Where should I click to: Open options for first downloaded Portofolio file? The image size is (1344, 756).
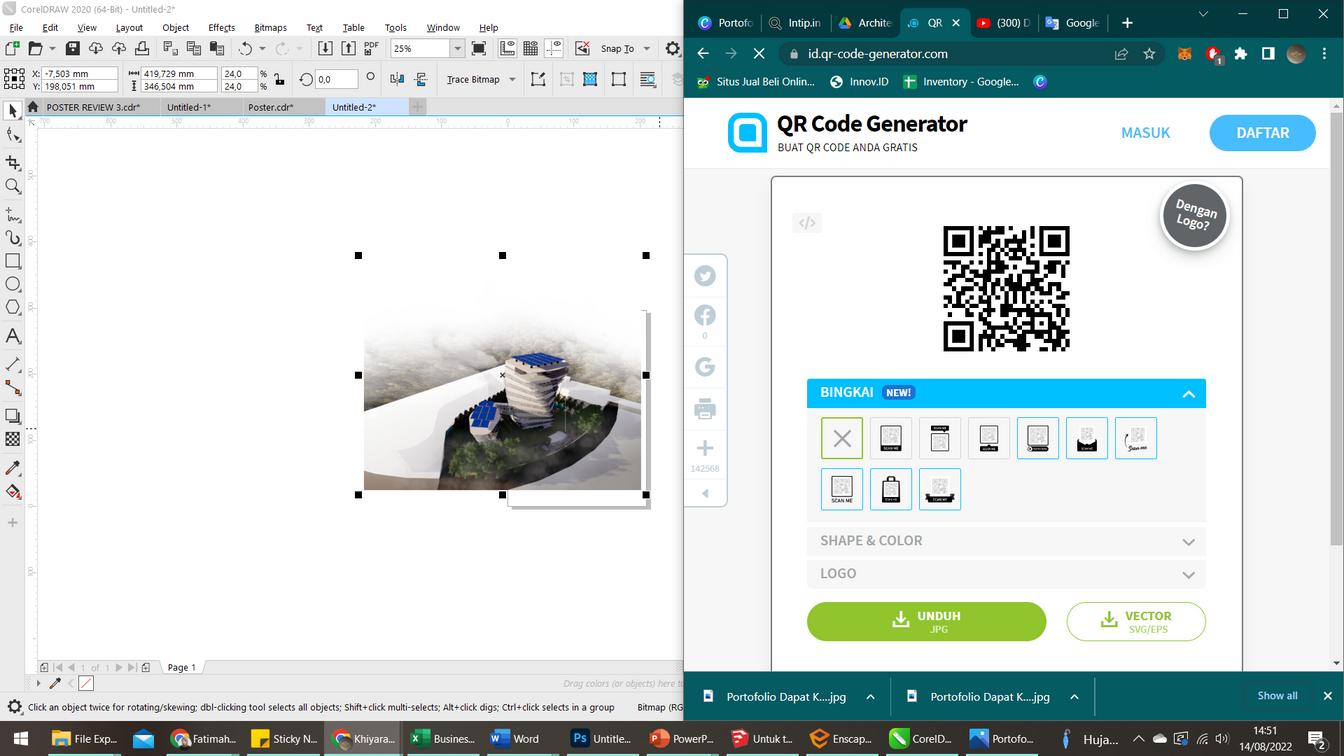click(x=870, y=697)
